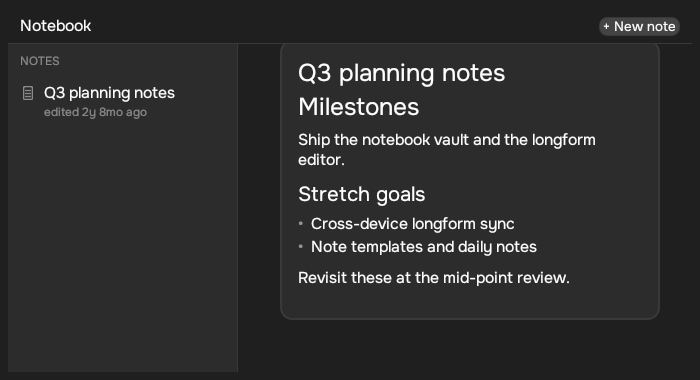The height and width of the screenshot is (380, 700).
Task: Click the Milestones heading
Action: 358,107
